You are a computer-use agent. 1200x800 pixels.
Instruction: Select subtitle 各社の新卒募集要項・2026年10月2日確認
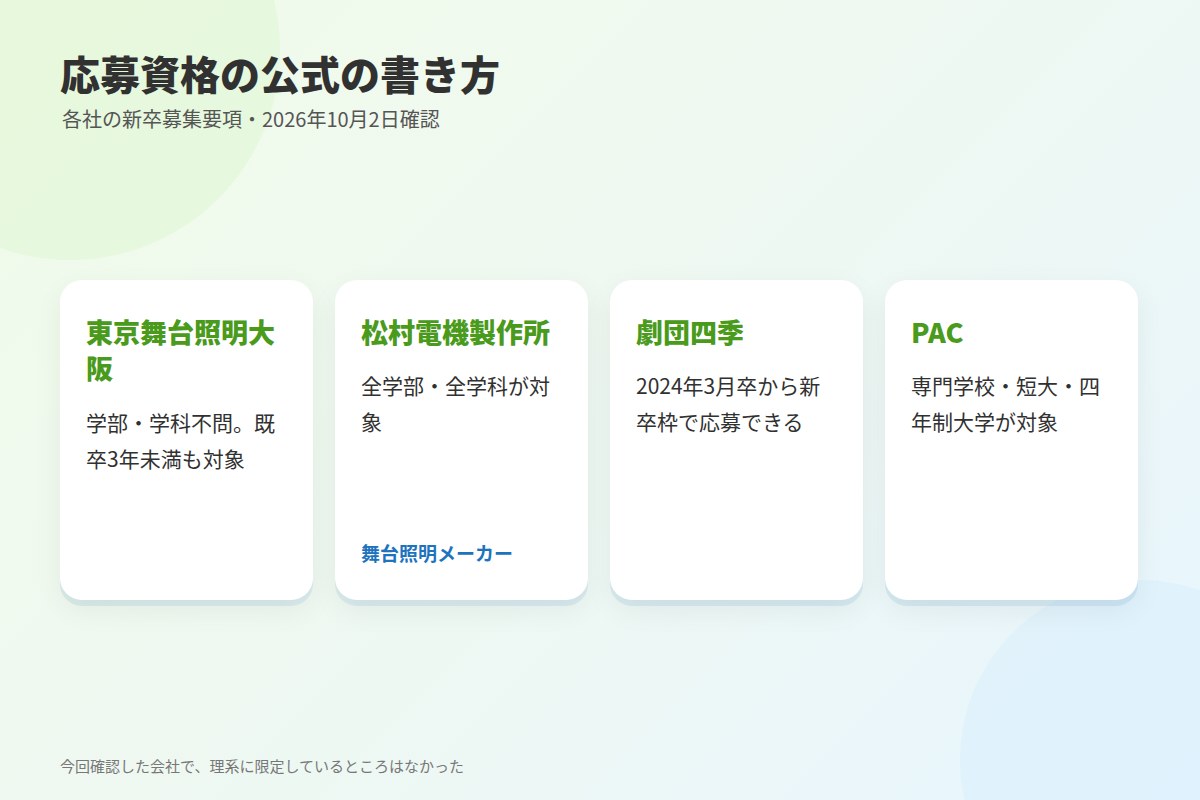coord(250,120)
